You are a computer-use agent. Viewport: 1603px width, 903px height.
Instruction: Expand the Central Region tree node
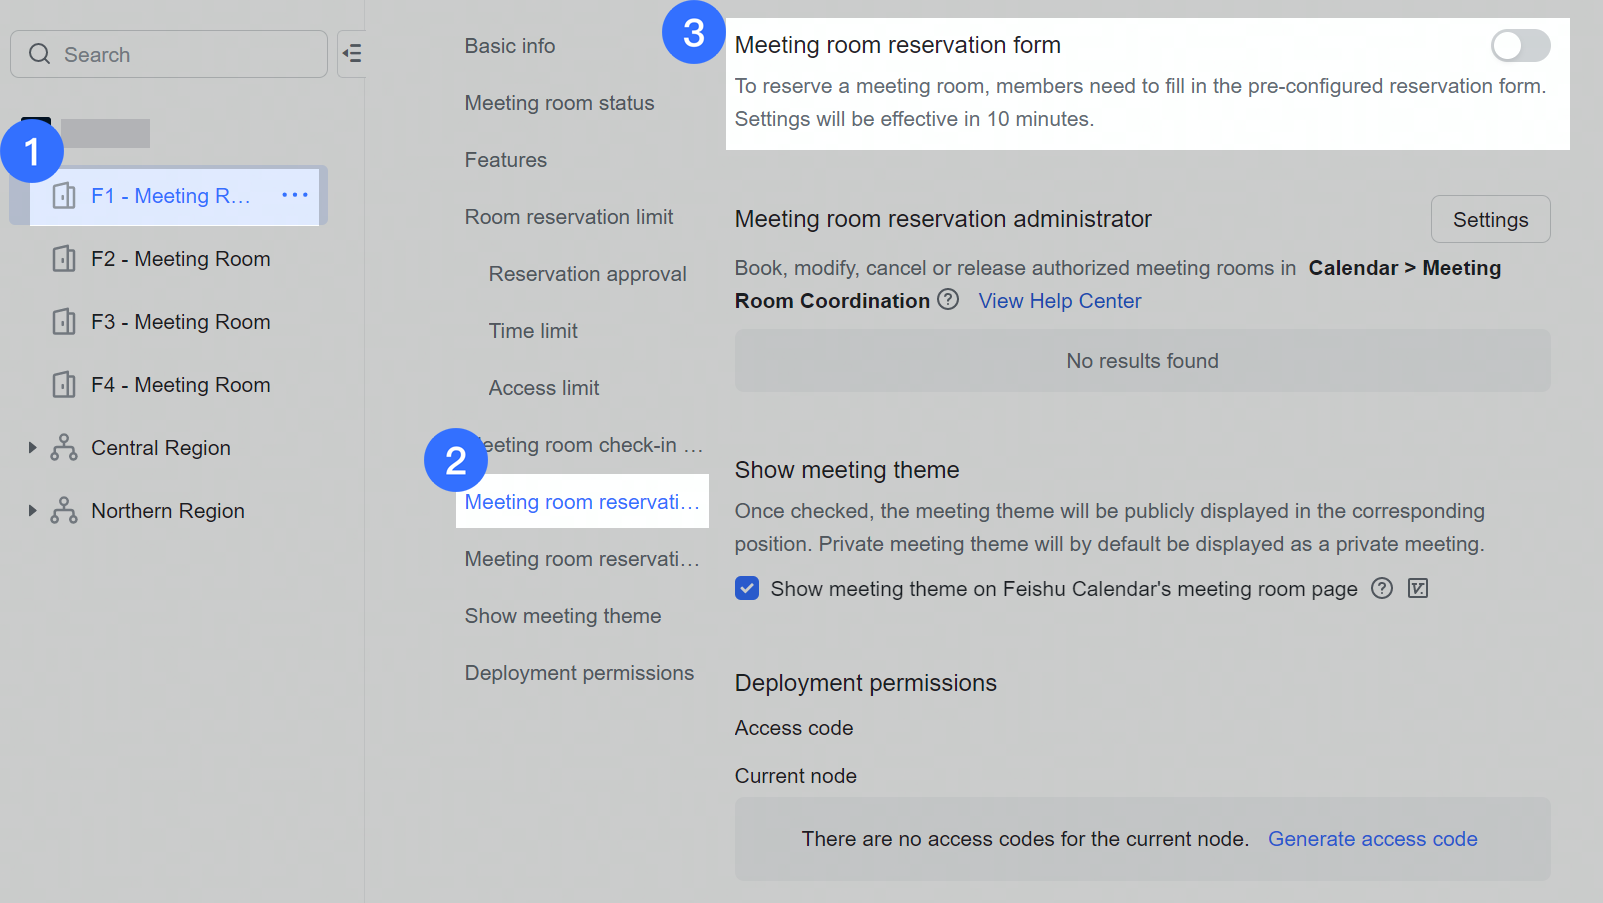[x=33, y=447]
